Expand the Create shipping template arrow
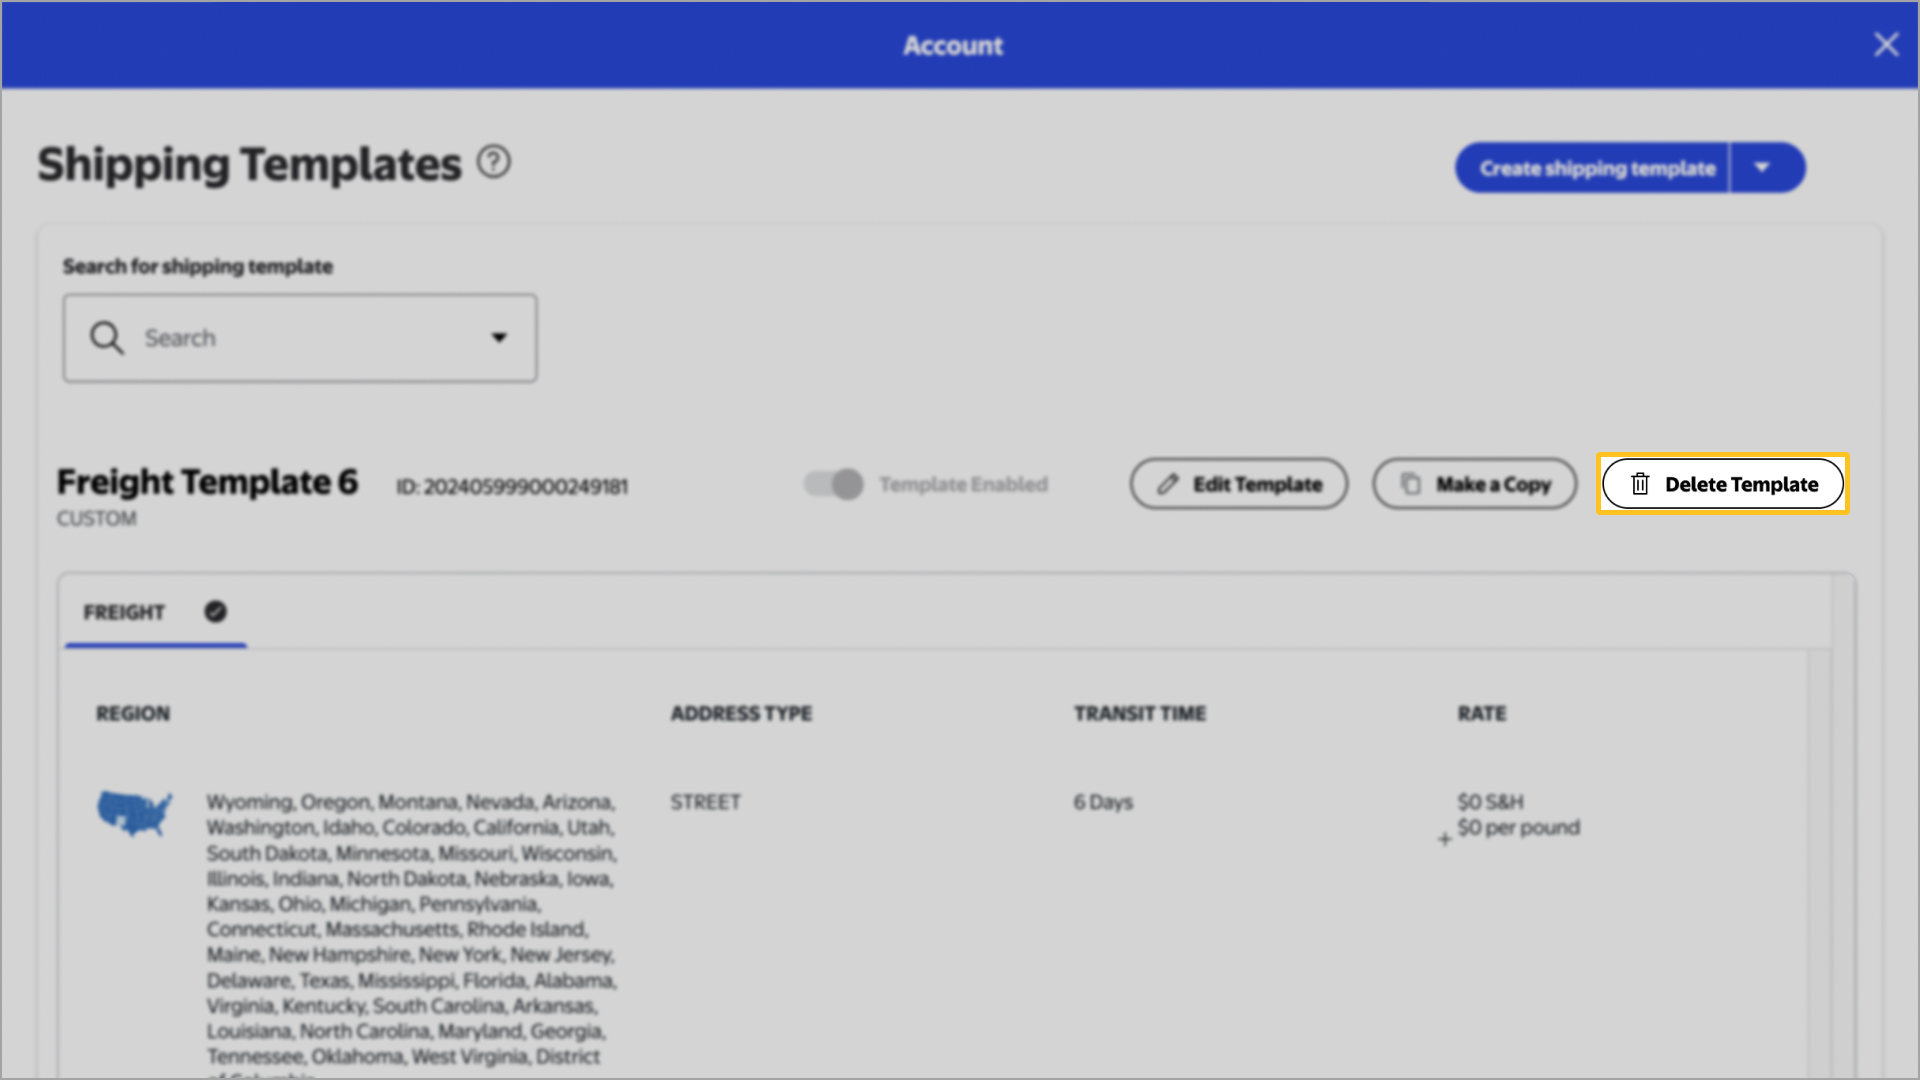 tap(1762, 168)
